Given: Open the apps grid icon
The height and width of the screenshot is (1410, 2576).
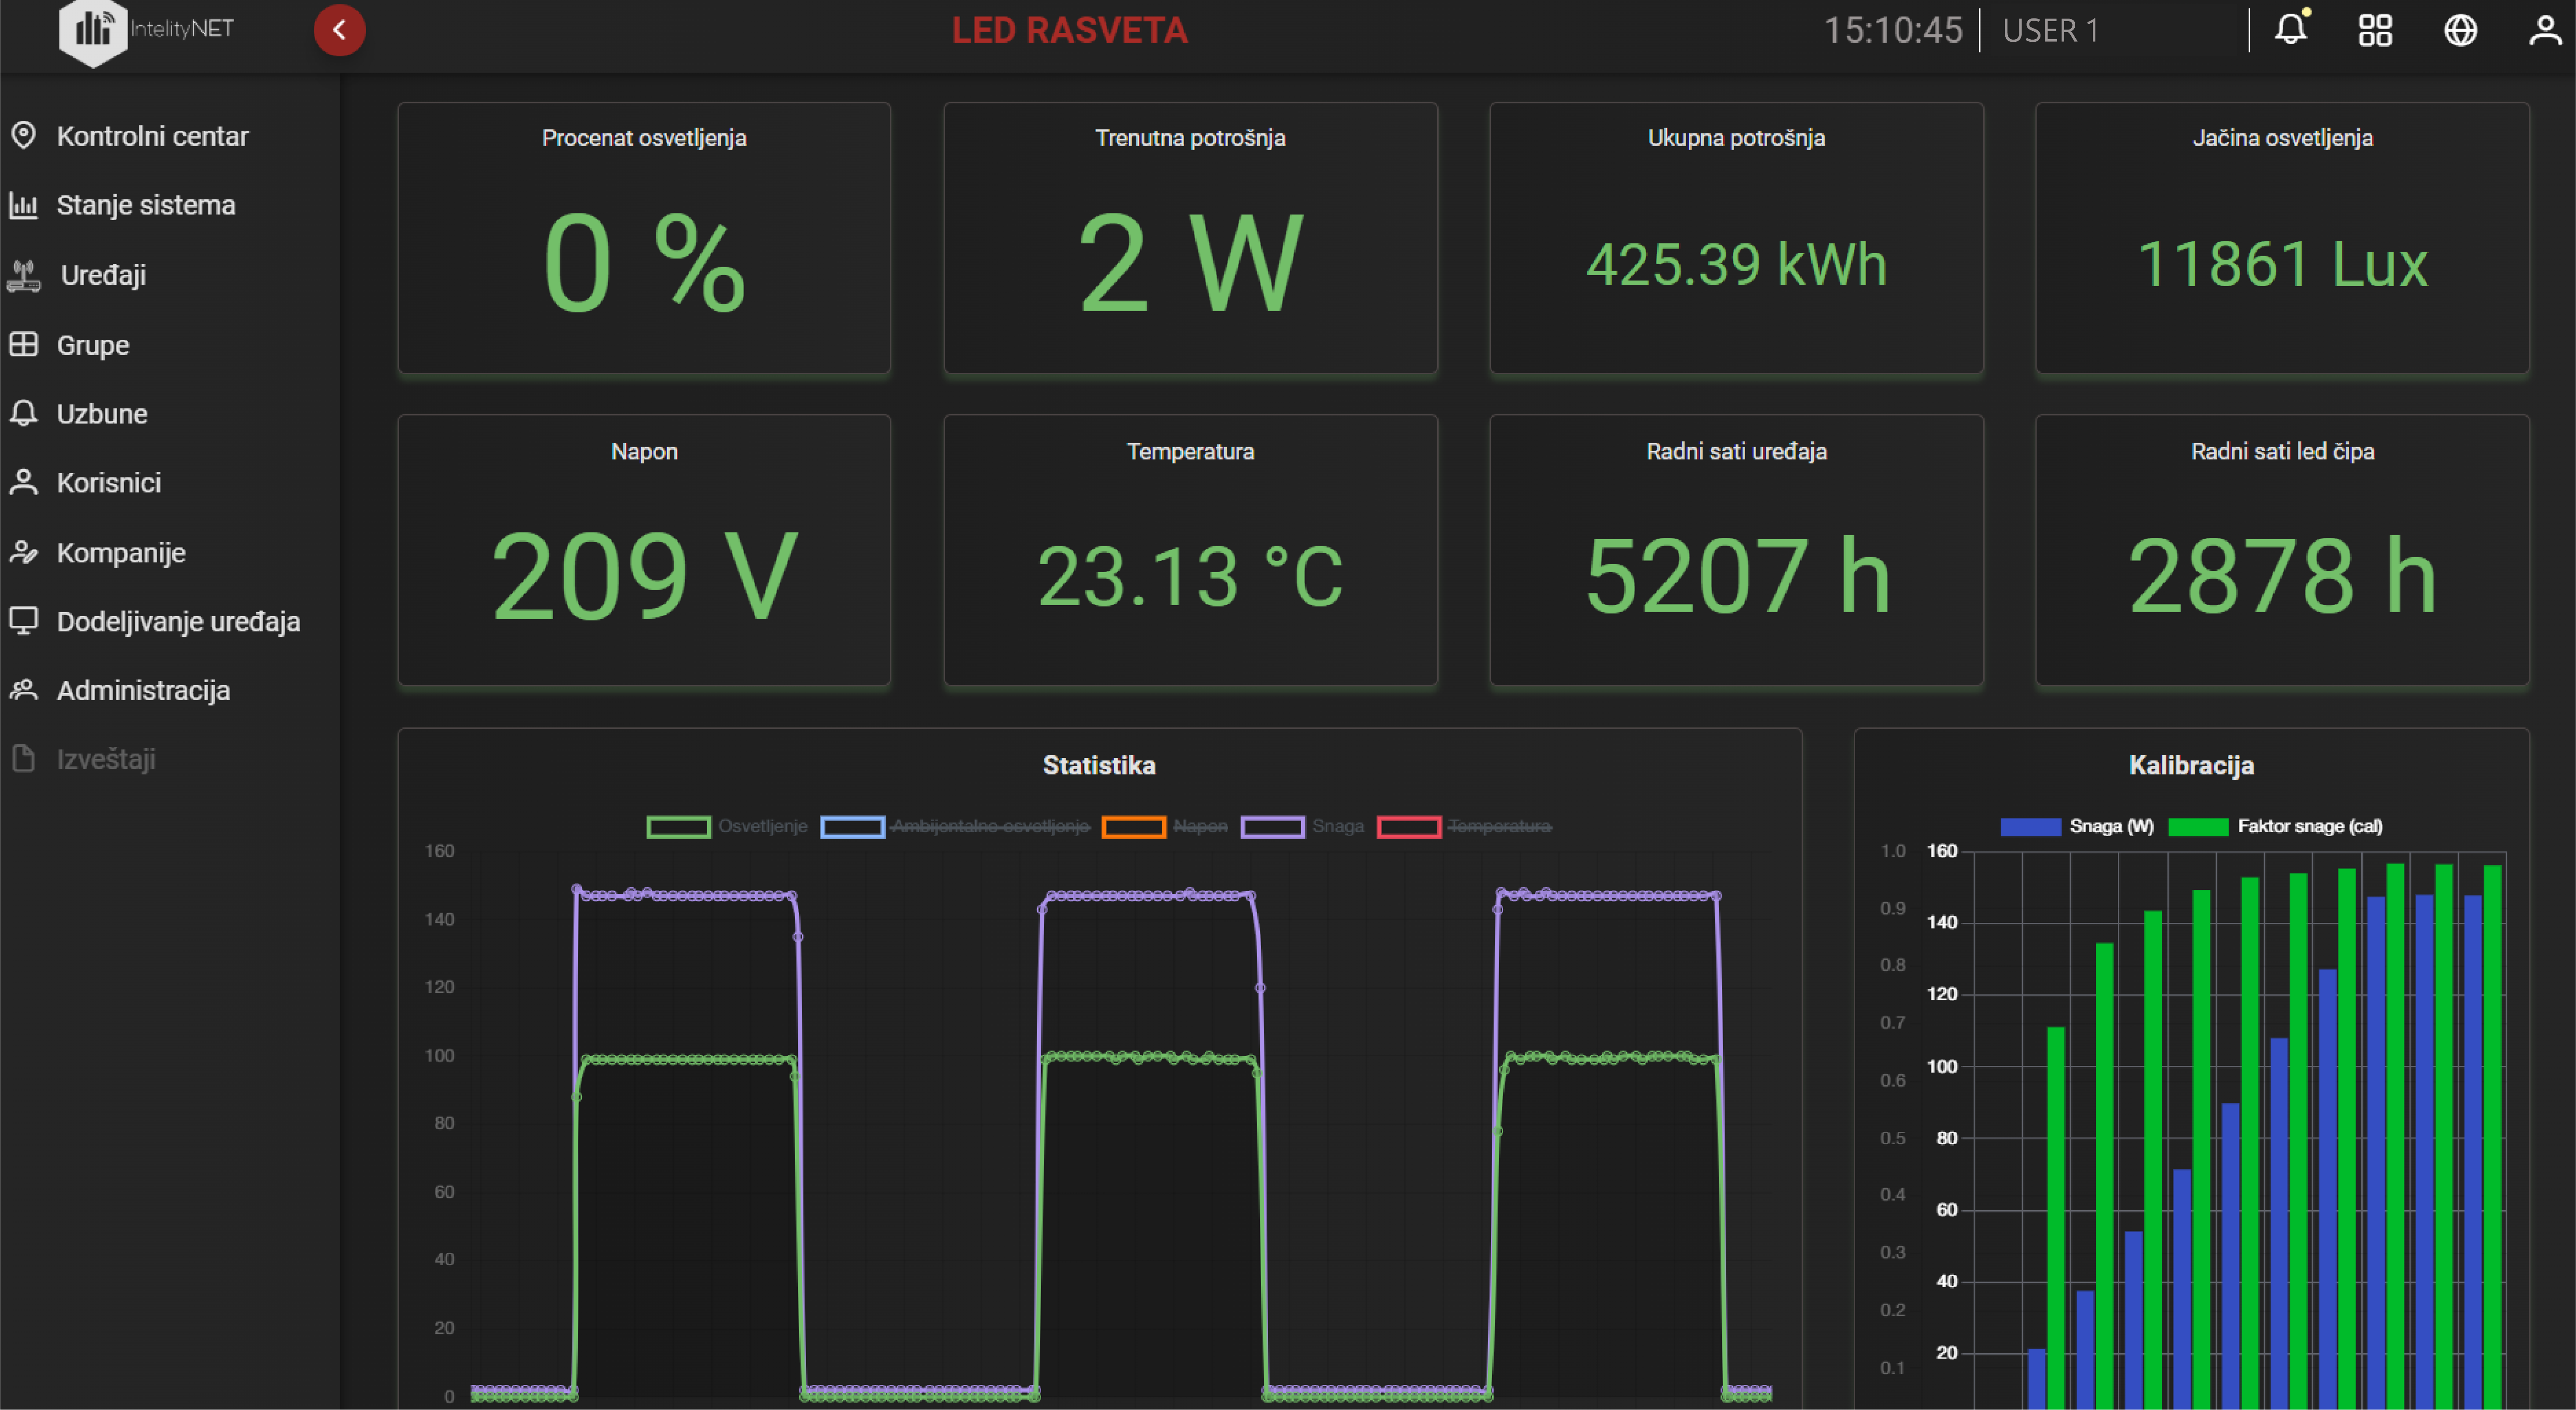Looking at the screenshot, I should 2375,30.
